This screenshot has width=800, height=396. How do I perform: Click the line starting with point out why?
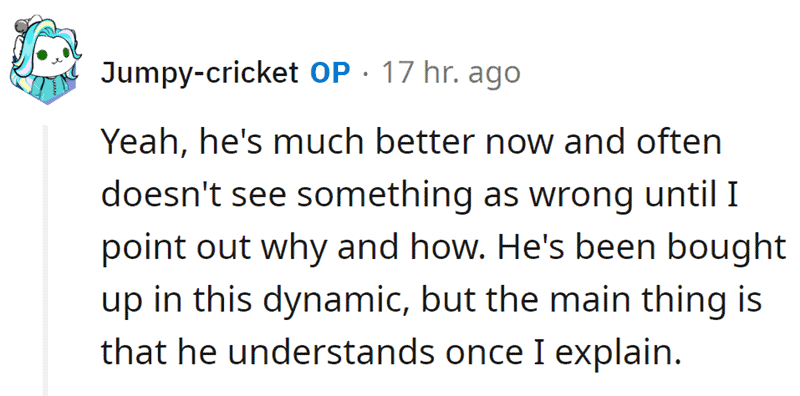click(x=443, y=248)
